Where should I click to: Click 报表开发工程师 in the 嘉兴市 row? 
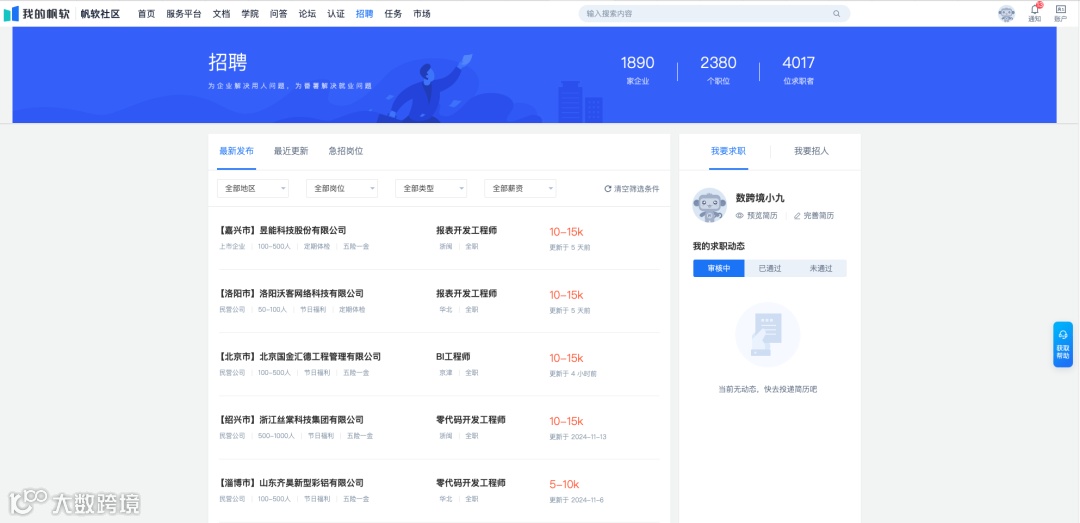click(x=466, y=230)
